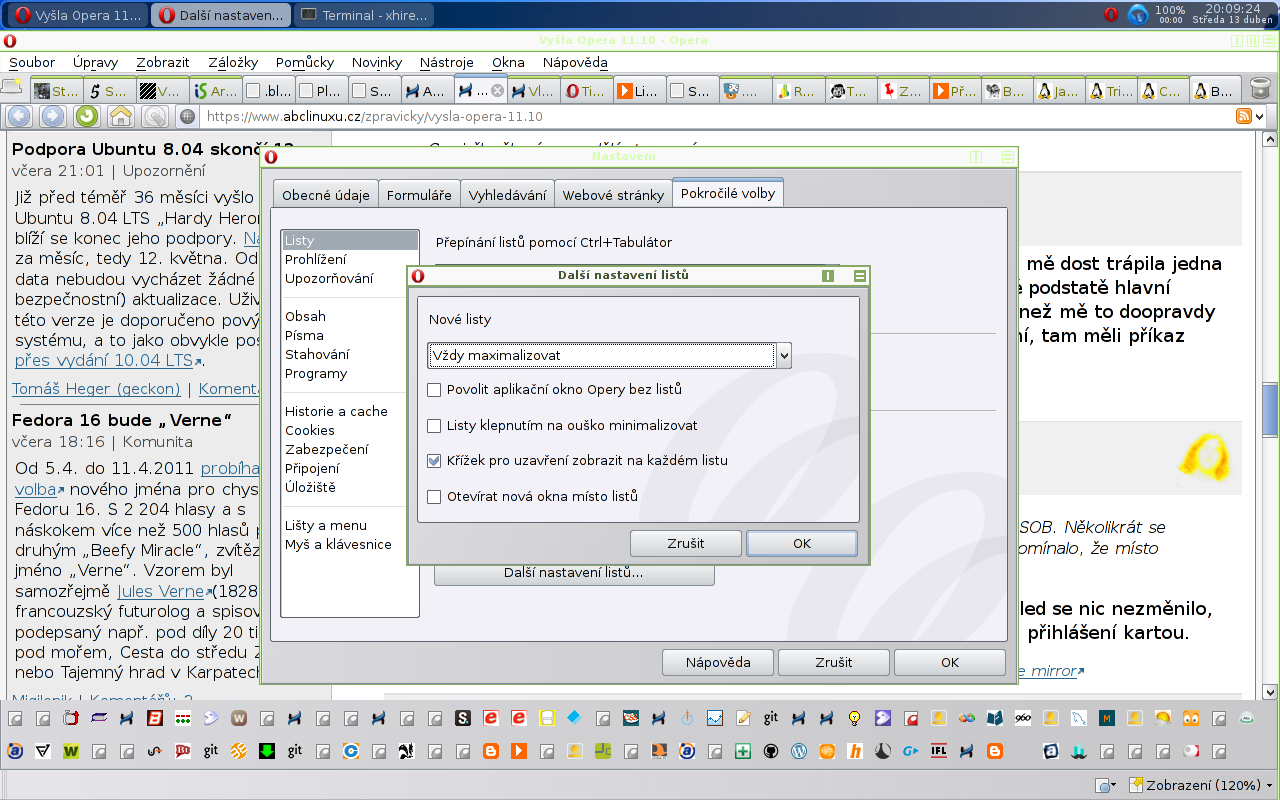This screenshot has width=1280, height=800.
Task: Click the scrollbar down arrow of the page
Action: (x=1270, y=692)
